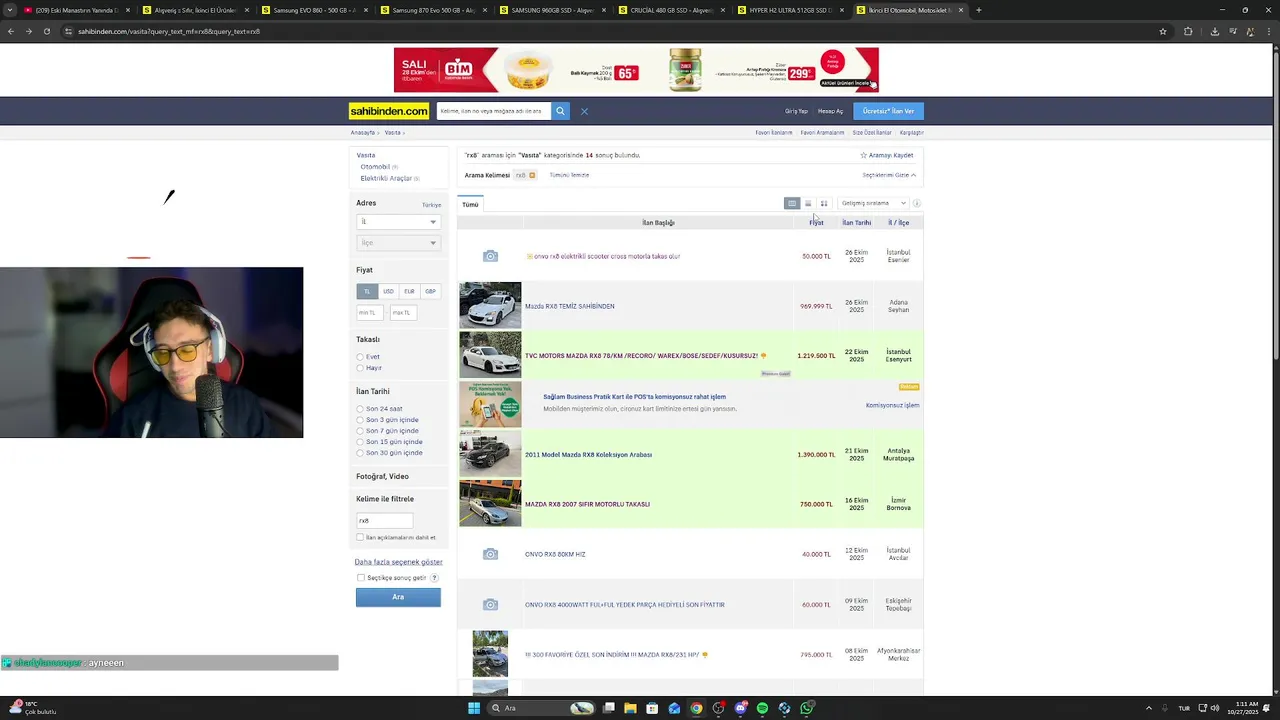
Task: Click the sorting info icon
Action: click(916, 203)
